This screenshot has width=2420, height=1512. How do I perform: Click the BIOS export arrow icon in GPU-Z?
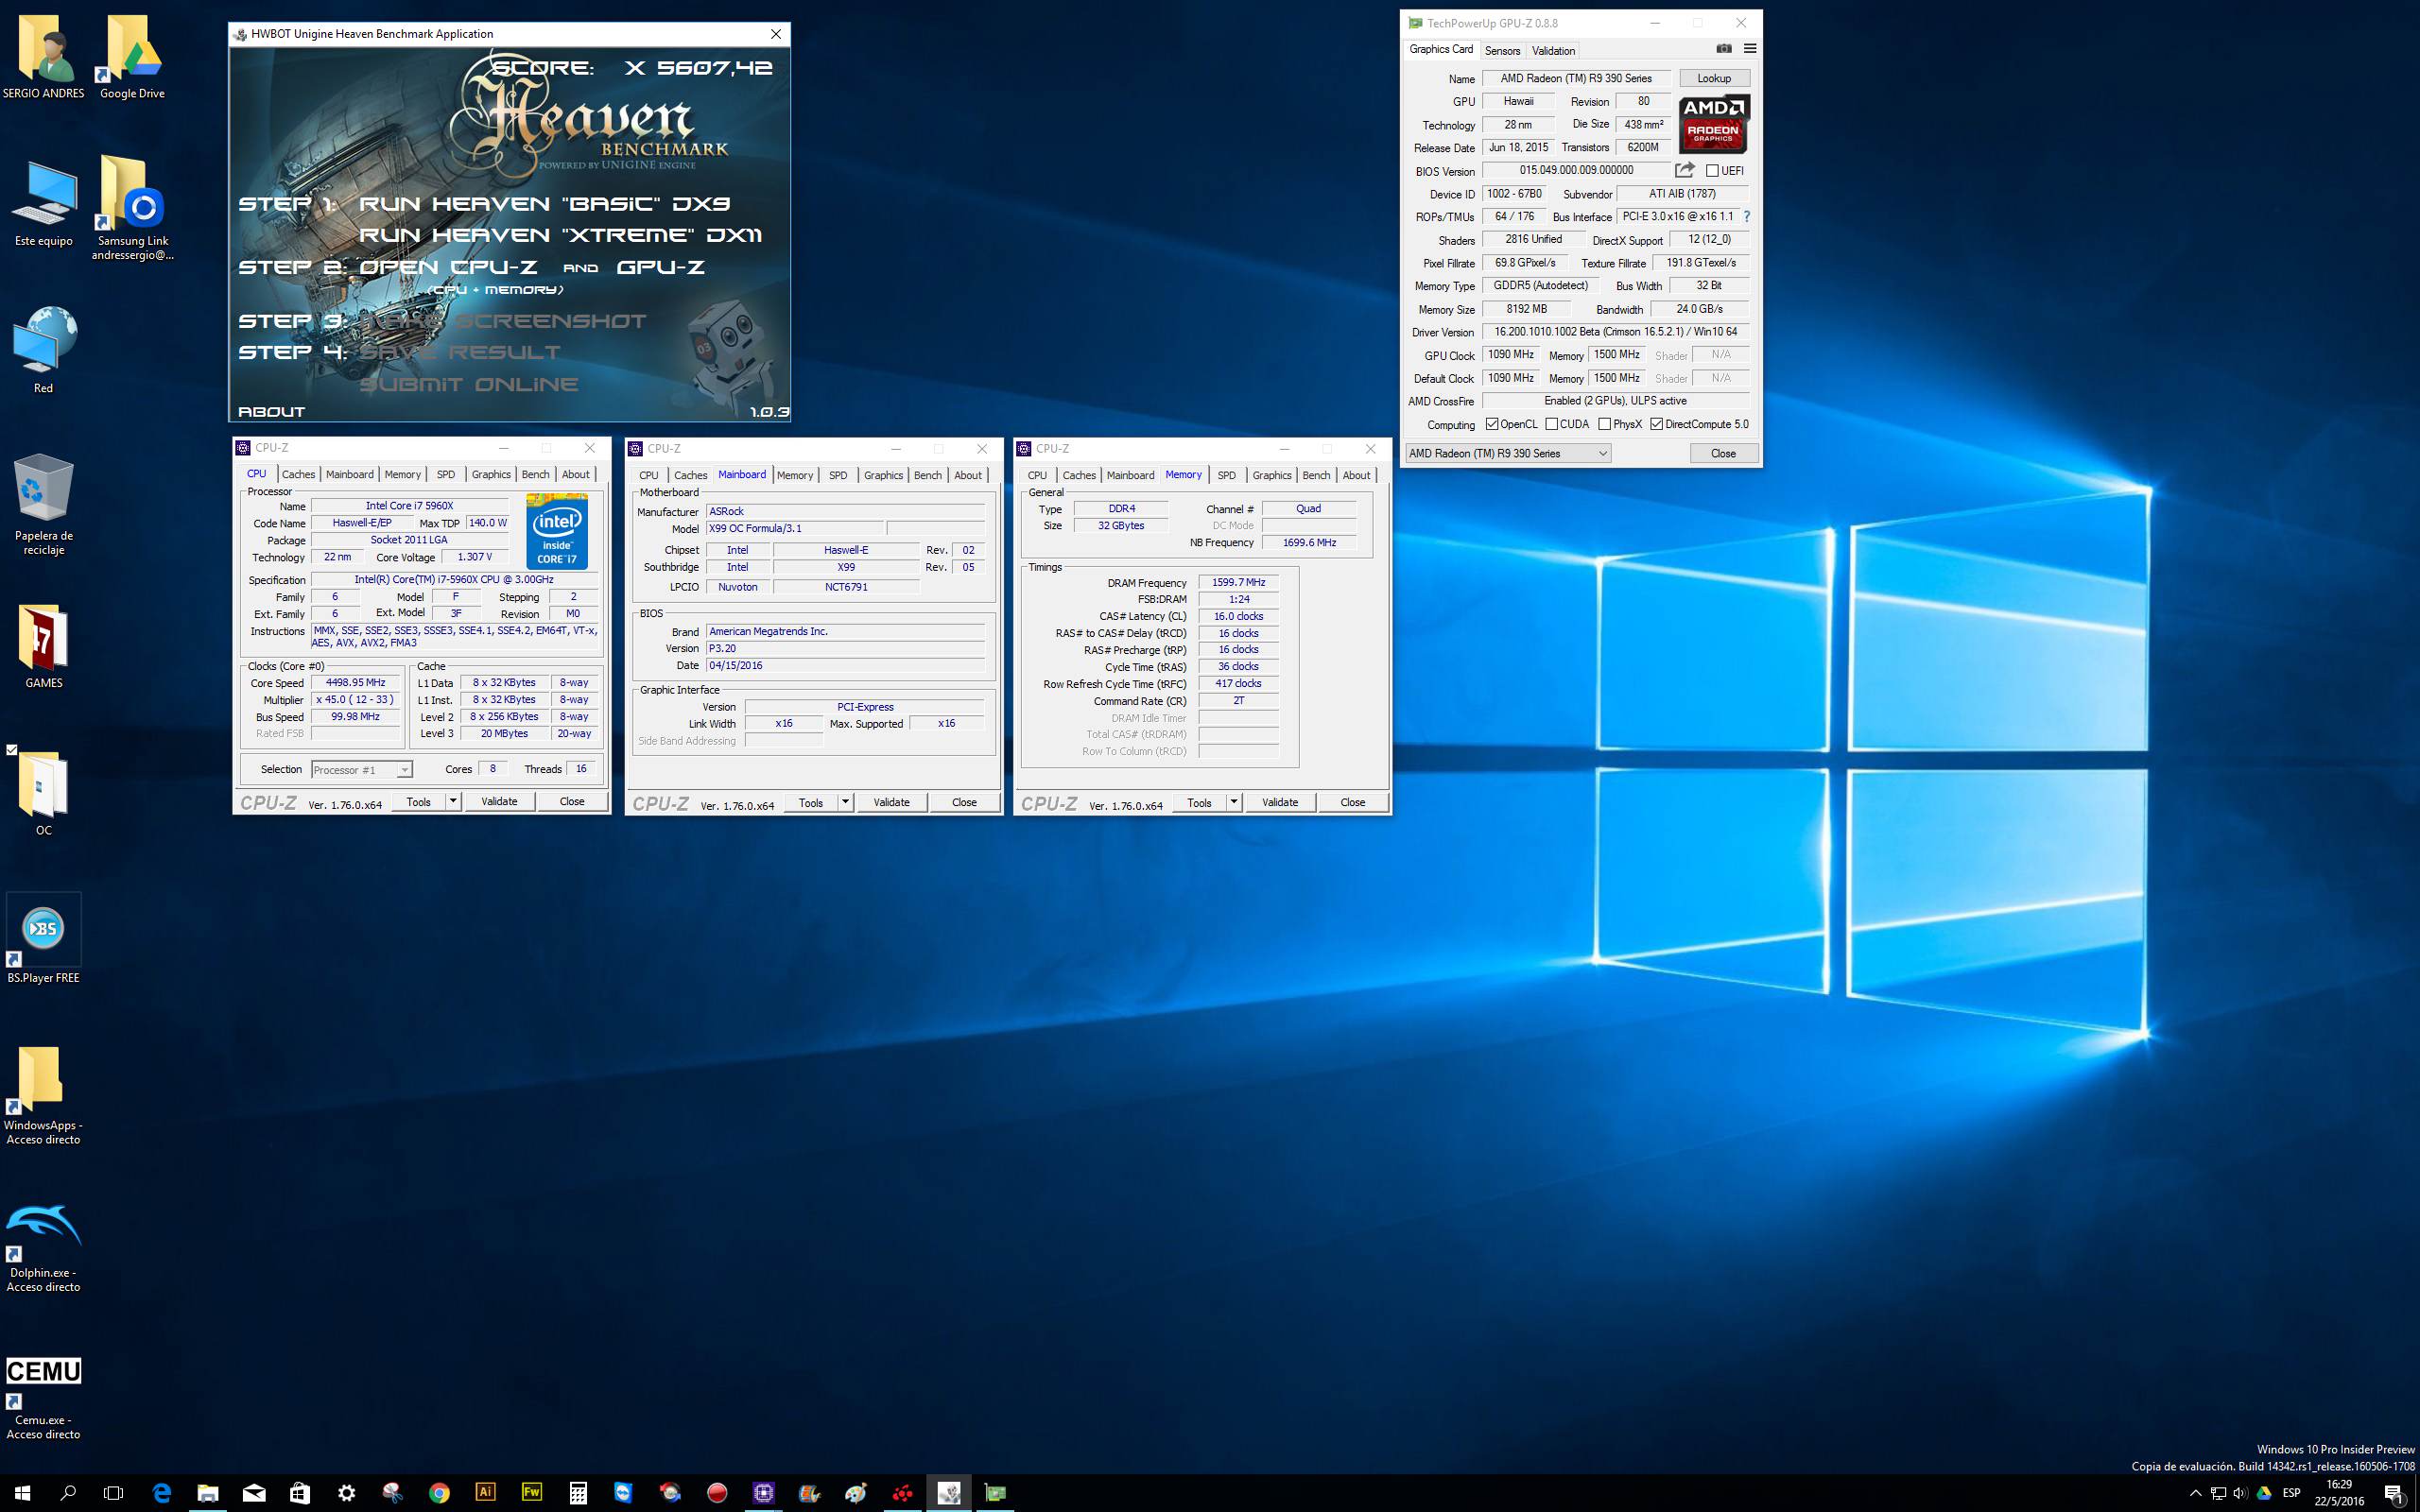[x=1685, y=170]
